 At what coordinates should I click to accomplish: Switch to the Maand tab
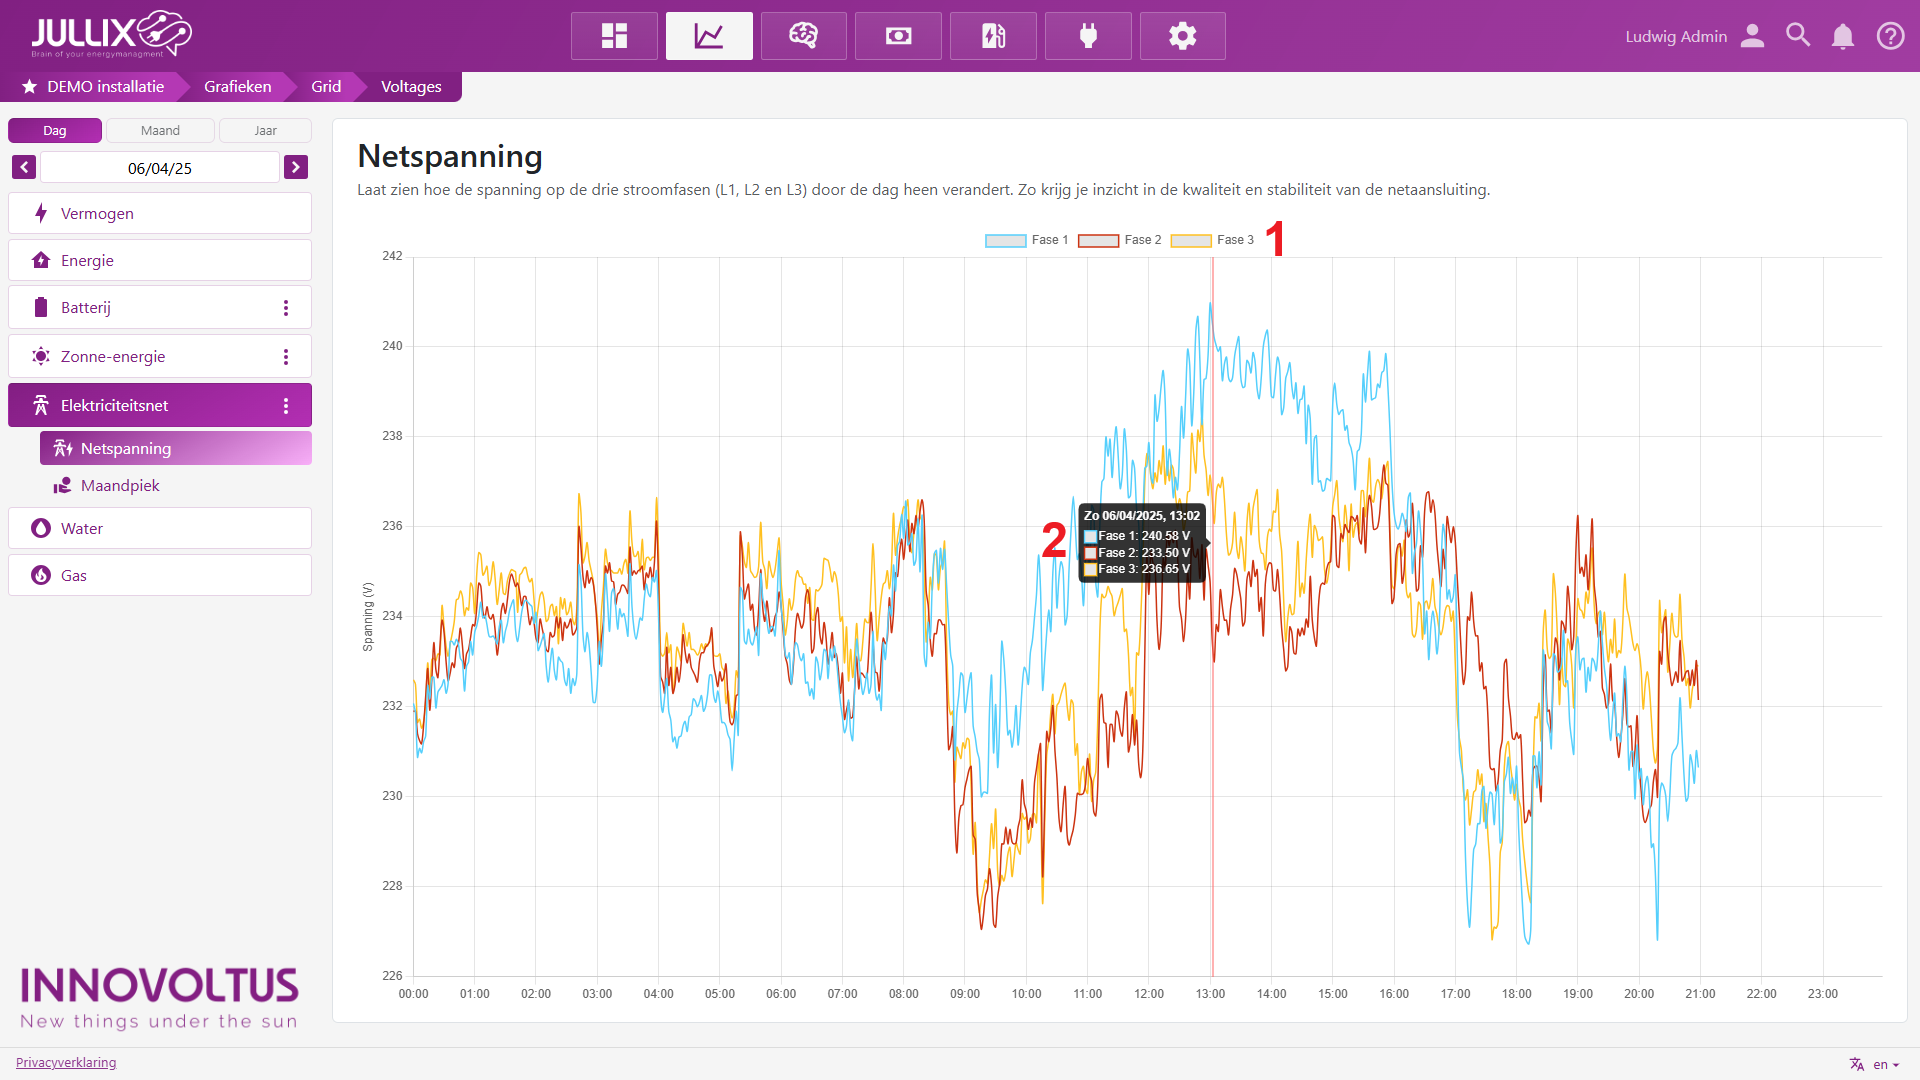click(160, 131)
